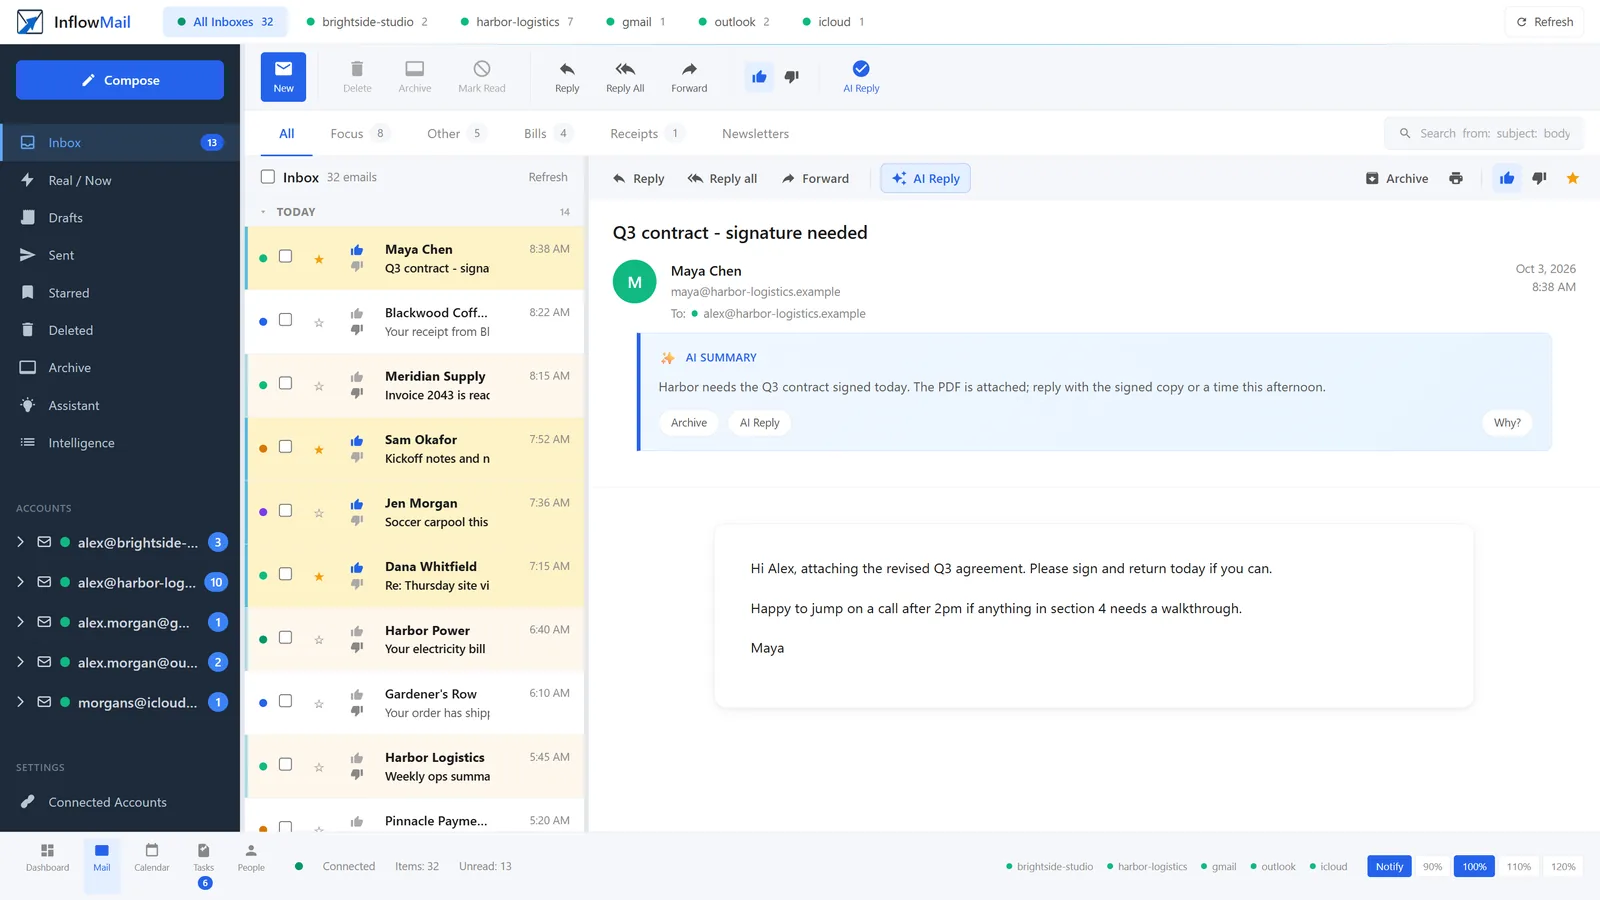This screenshot has height=900, width=1600.
Task: Check the Harbor Power email checkbox
Action: tap(286, 637)
